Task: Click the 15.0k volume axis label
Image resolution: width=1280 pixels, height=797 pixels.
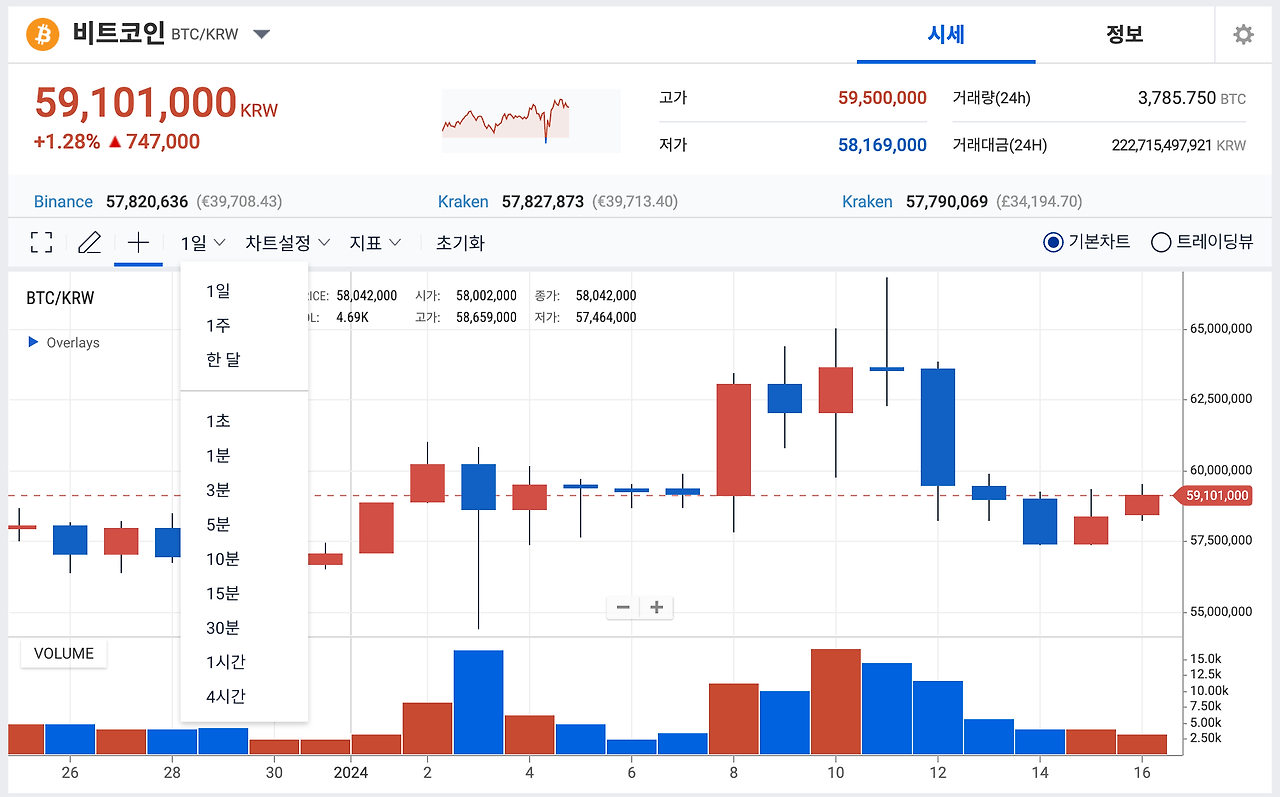Action: (x=1206, y=659)
